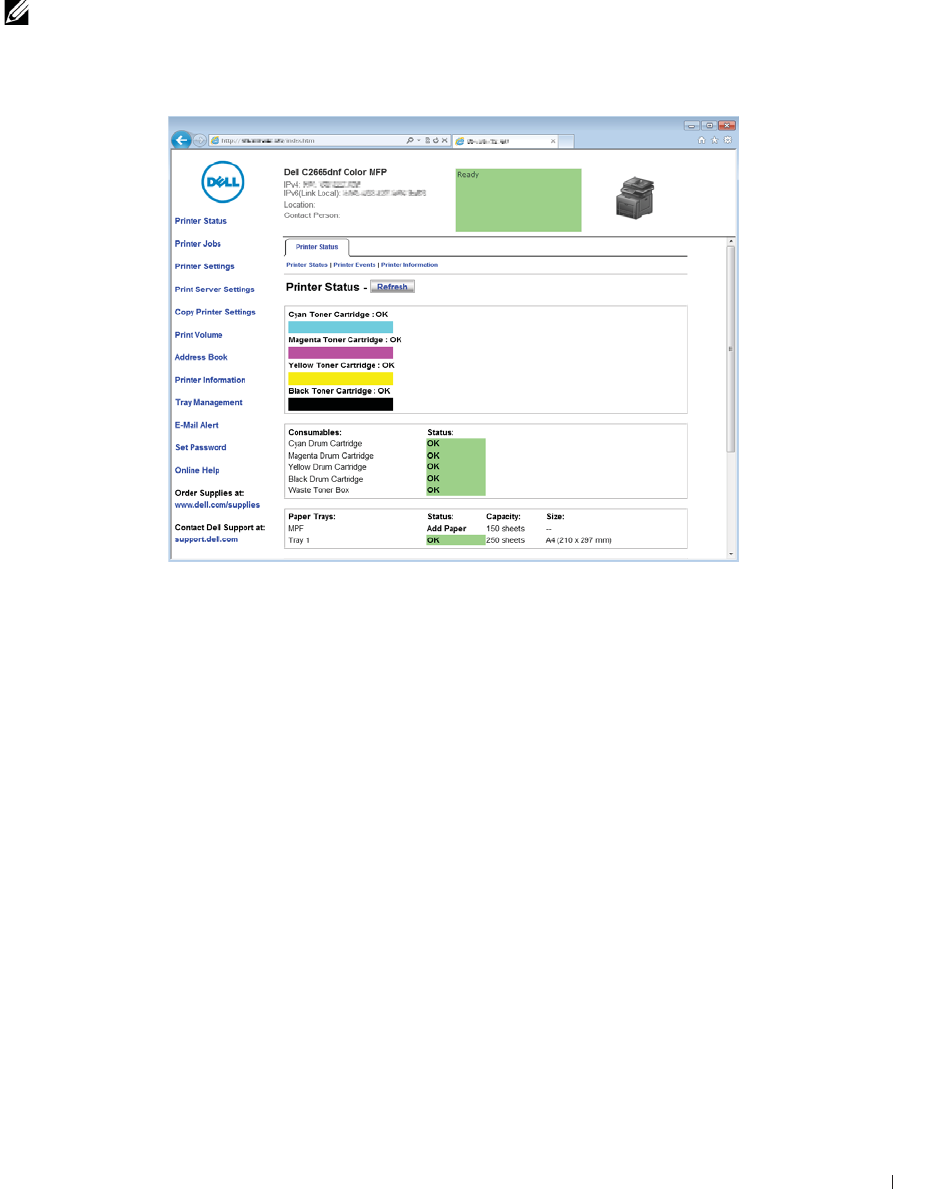The width and height of the screenshot is (934, 1189).
Task: Click 'Black Drum Cartridge' row text
Action: pos(325,479)
